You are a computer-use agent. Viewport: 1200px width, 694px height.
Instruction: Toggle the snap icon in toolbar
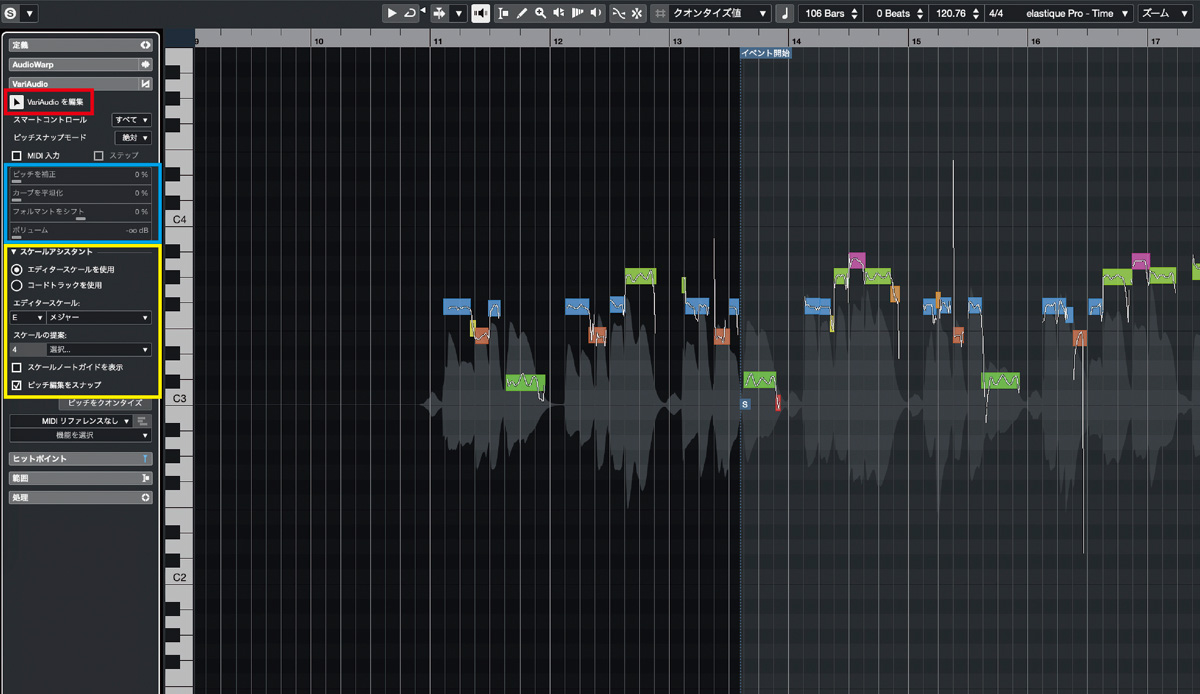tap(636, 13)
